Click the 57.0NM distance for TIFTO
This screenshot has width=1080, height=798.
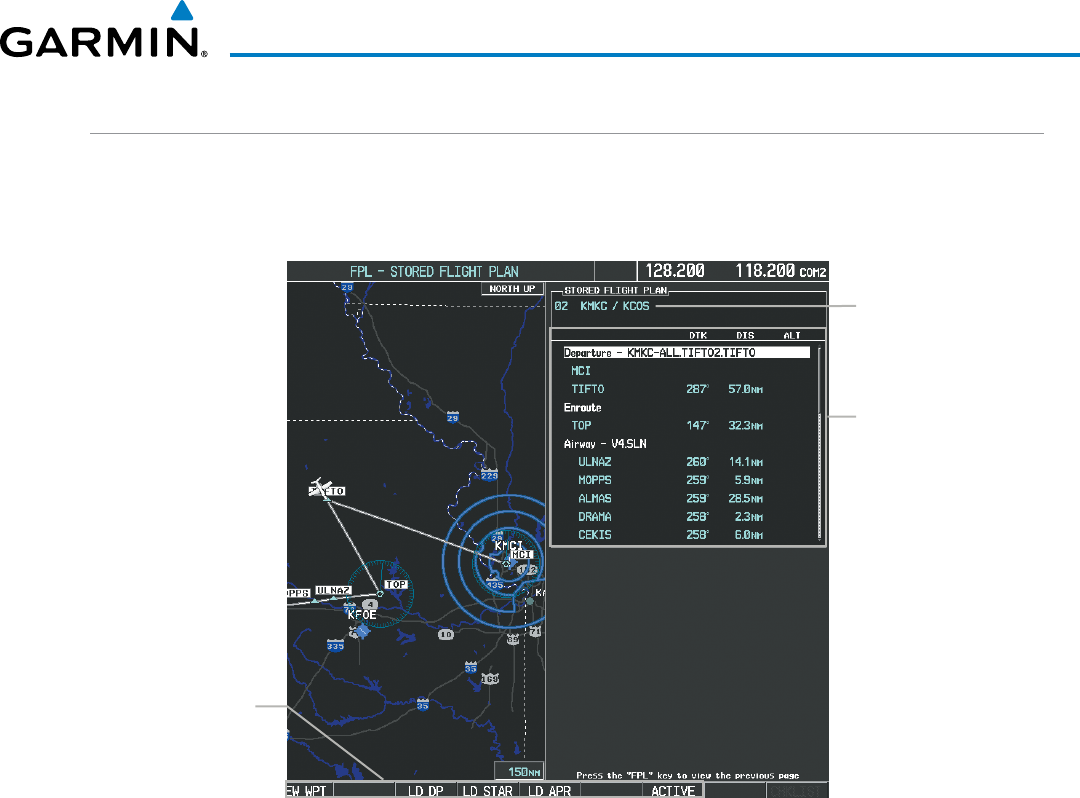coord(745,389)
